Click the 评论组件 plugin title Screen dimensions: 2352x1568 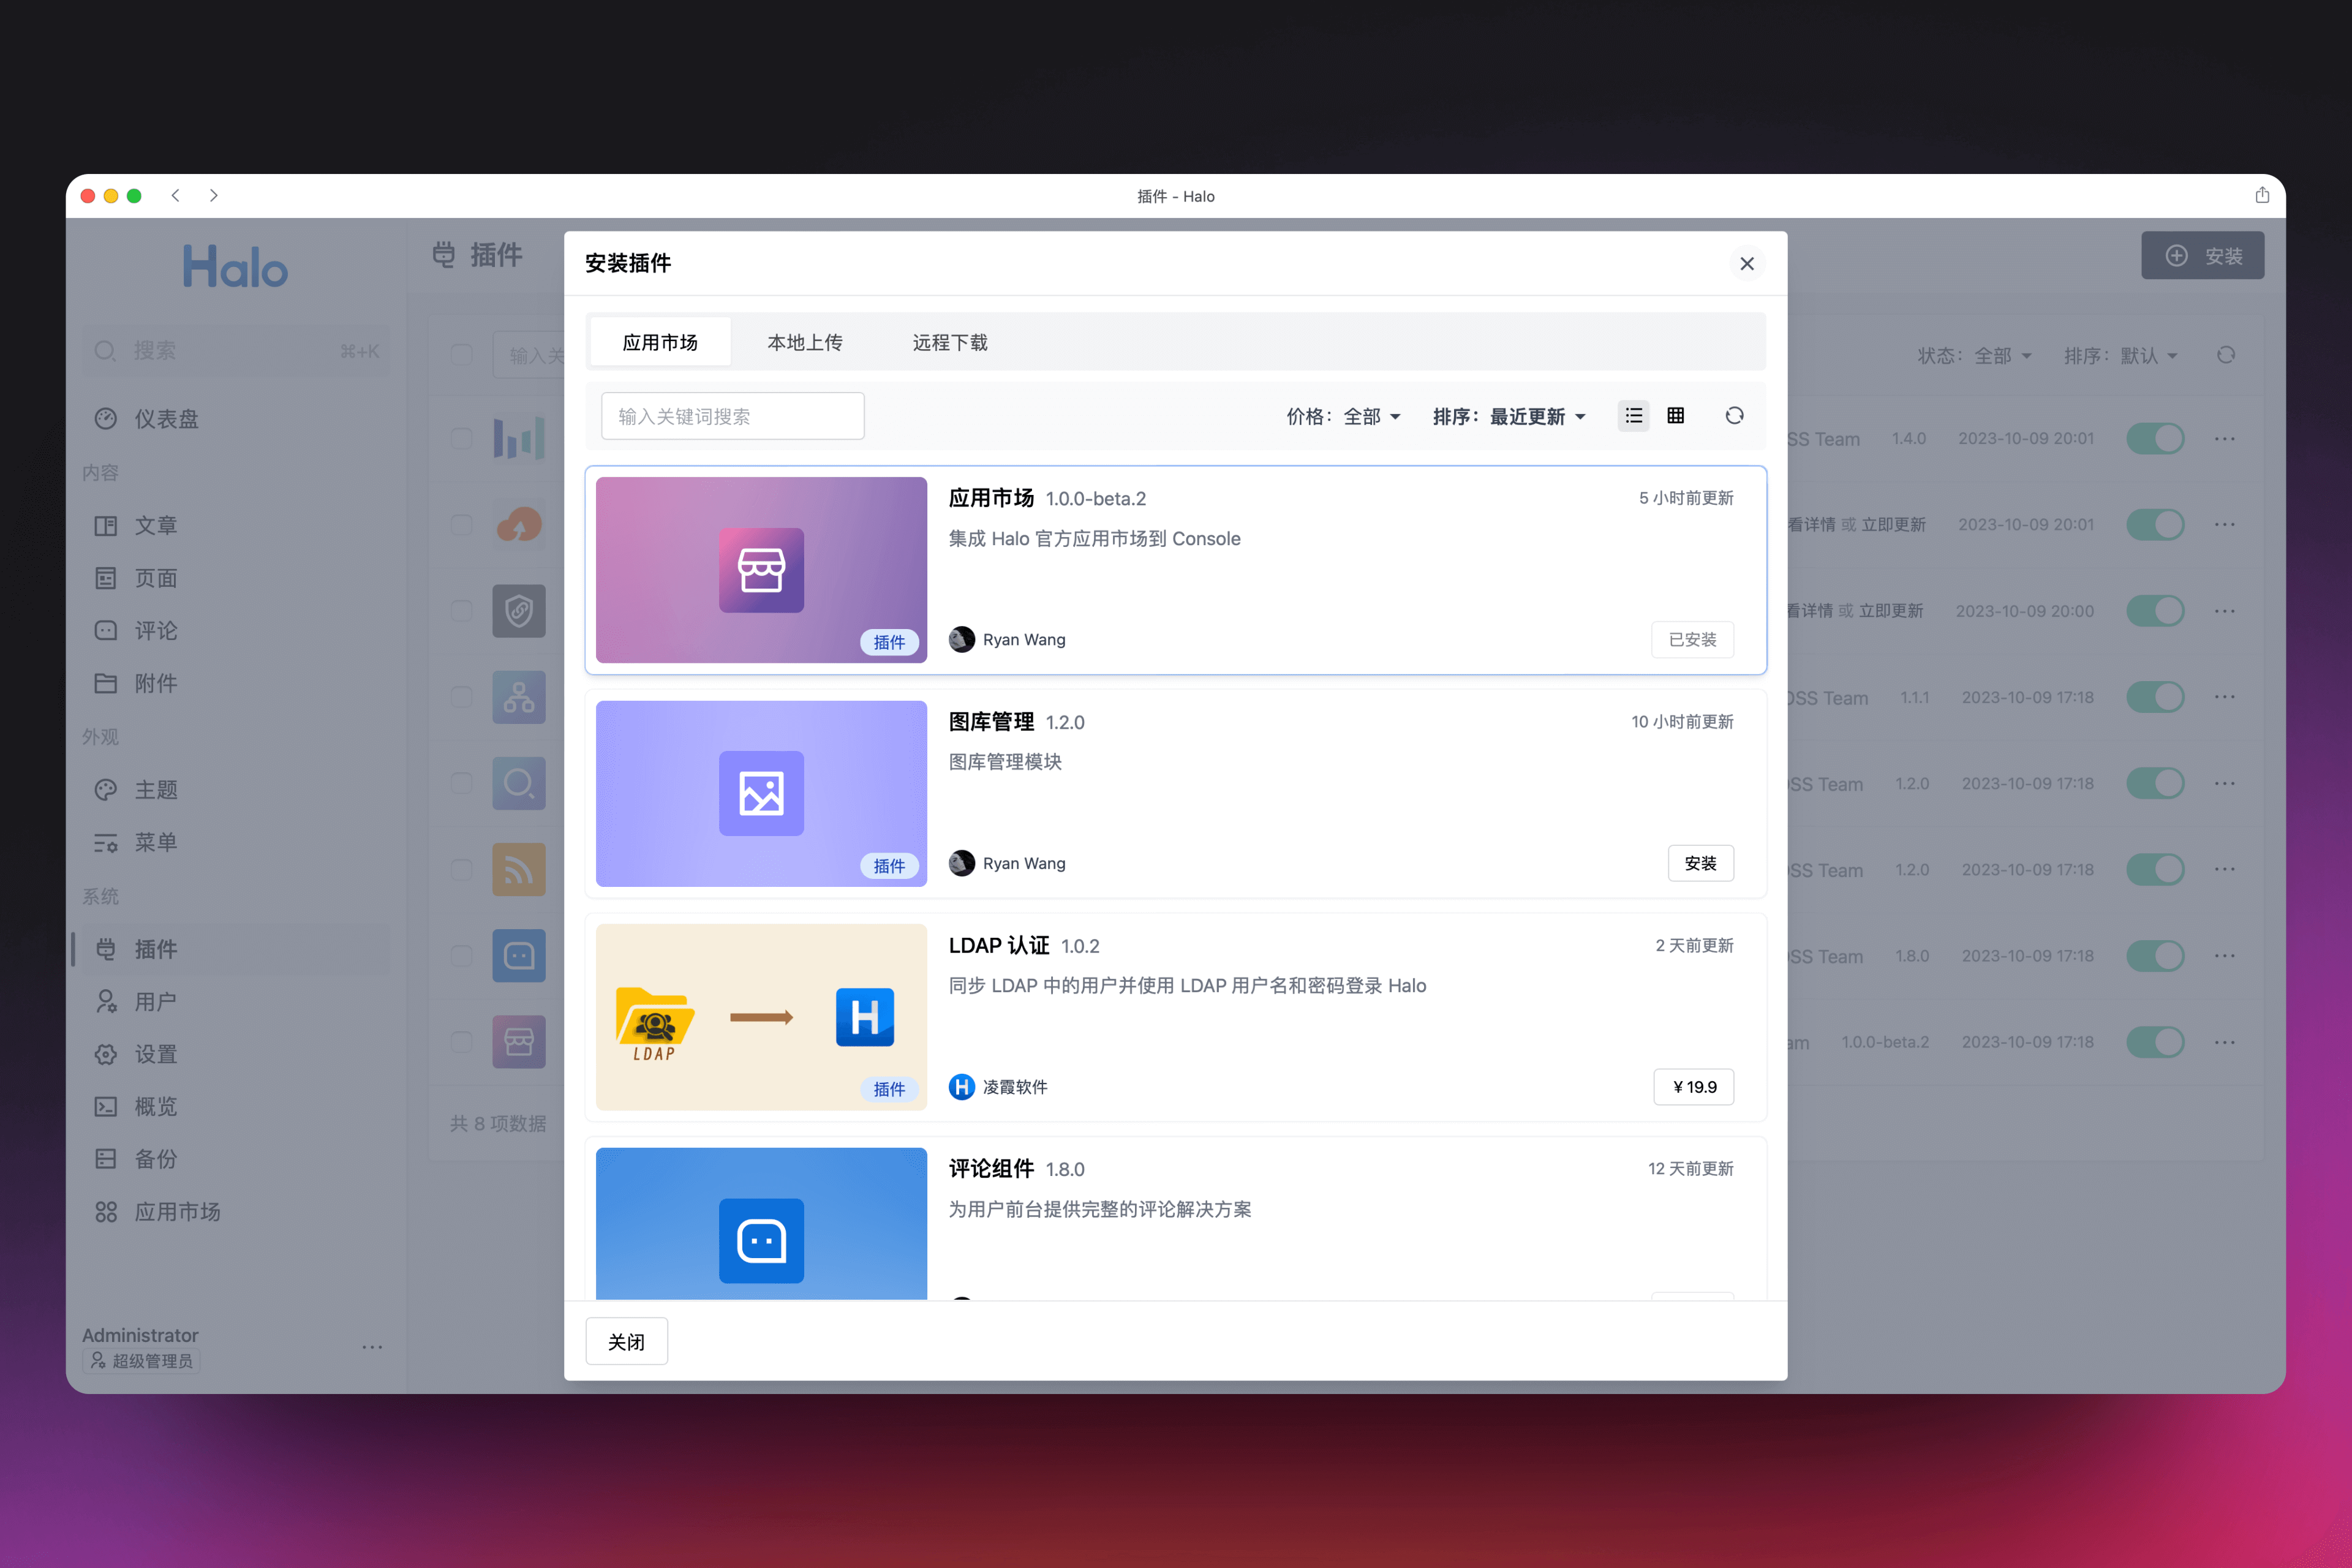[991, 1169]
